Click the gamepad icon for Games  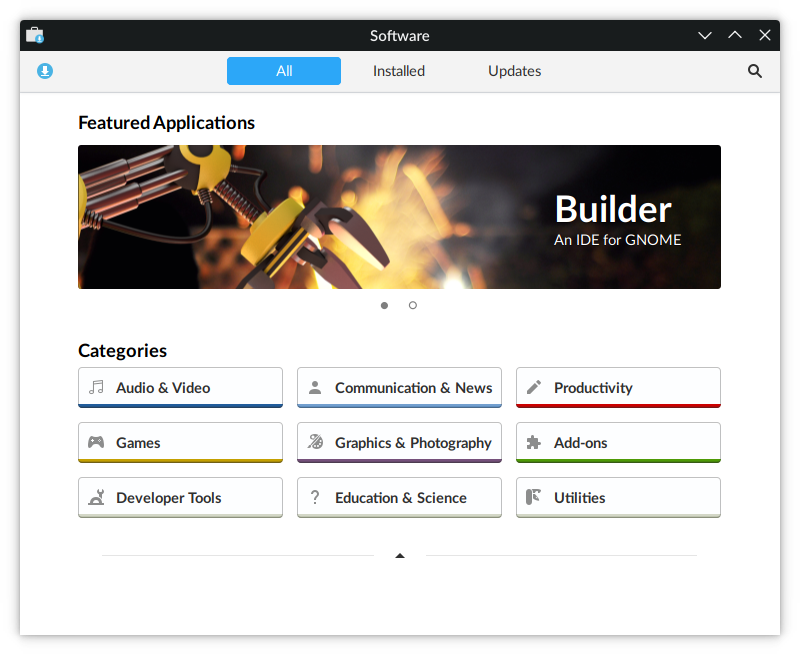(96, 442)
